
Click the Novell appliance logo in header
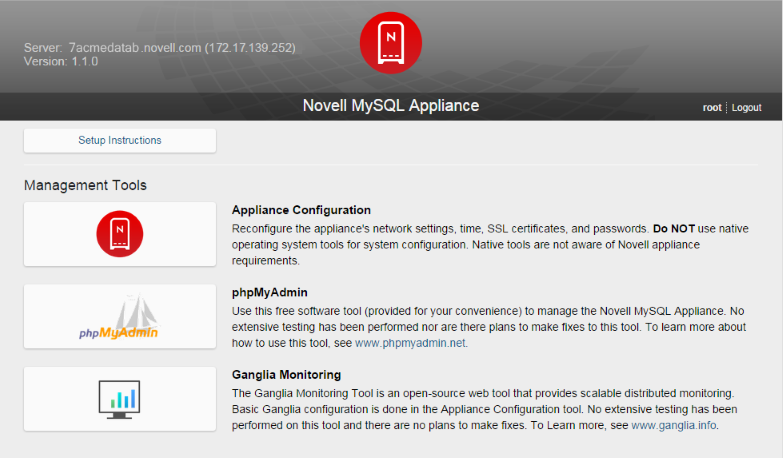tap(391, 43)
